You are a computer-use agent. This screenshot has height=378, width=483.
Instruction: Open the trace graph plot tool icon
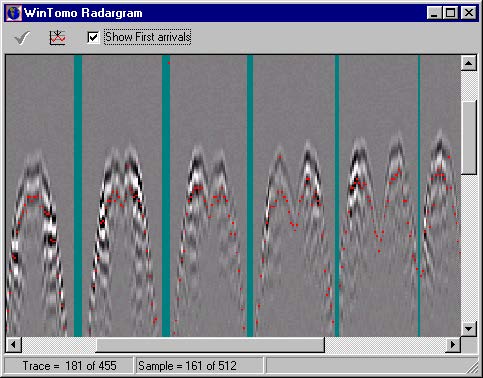[57, 38]
